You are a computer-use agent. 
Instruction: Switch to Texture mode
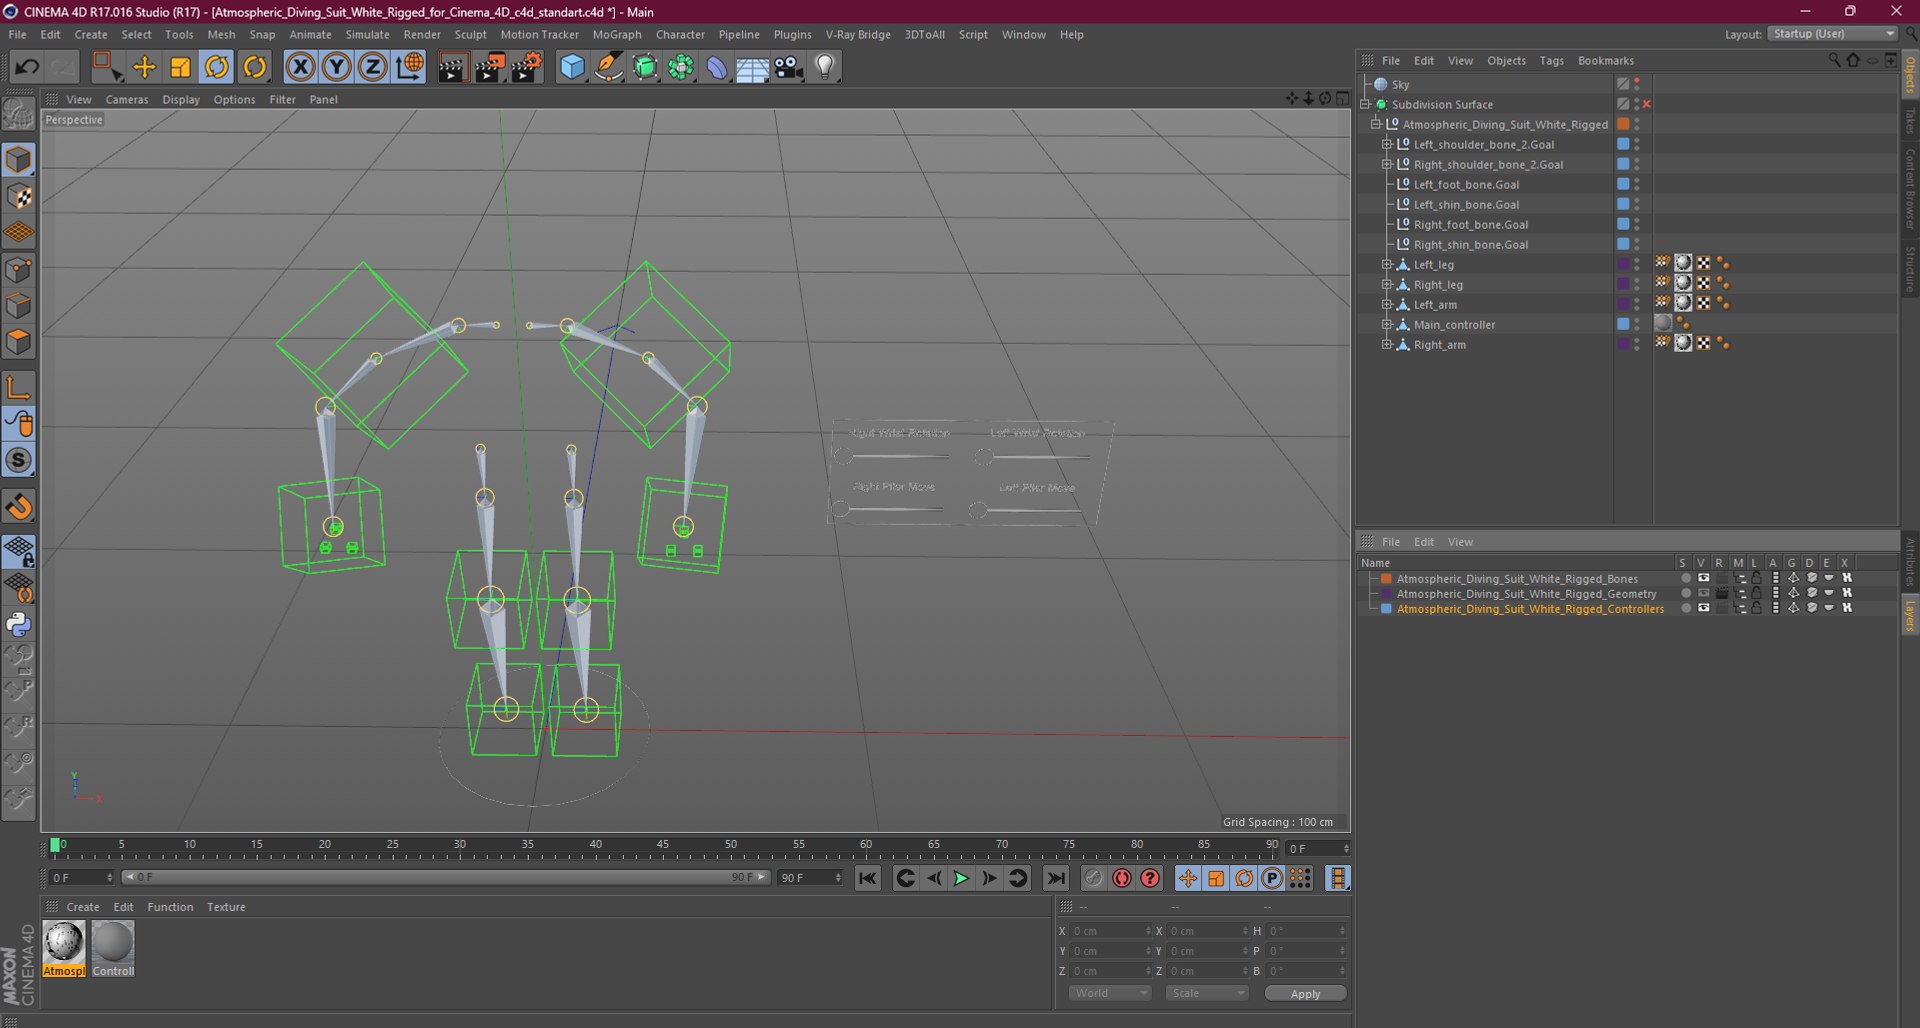click(x=19, y=196)
